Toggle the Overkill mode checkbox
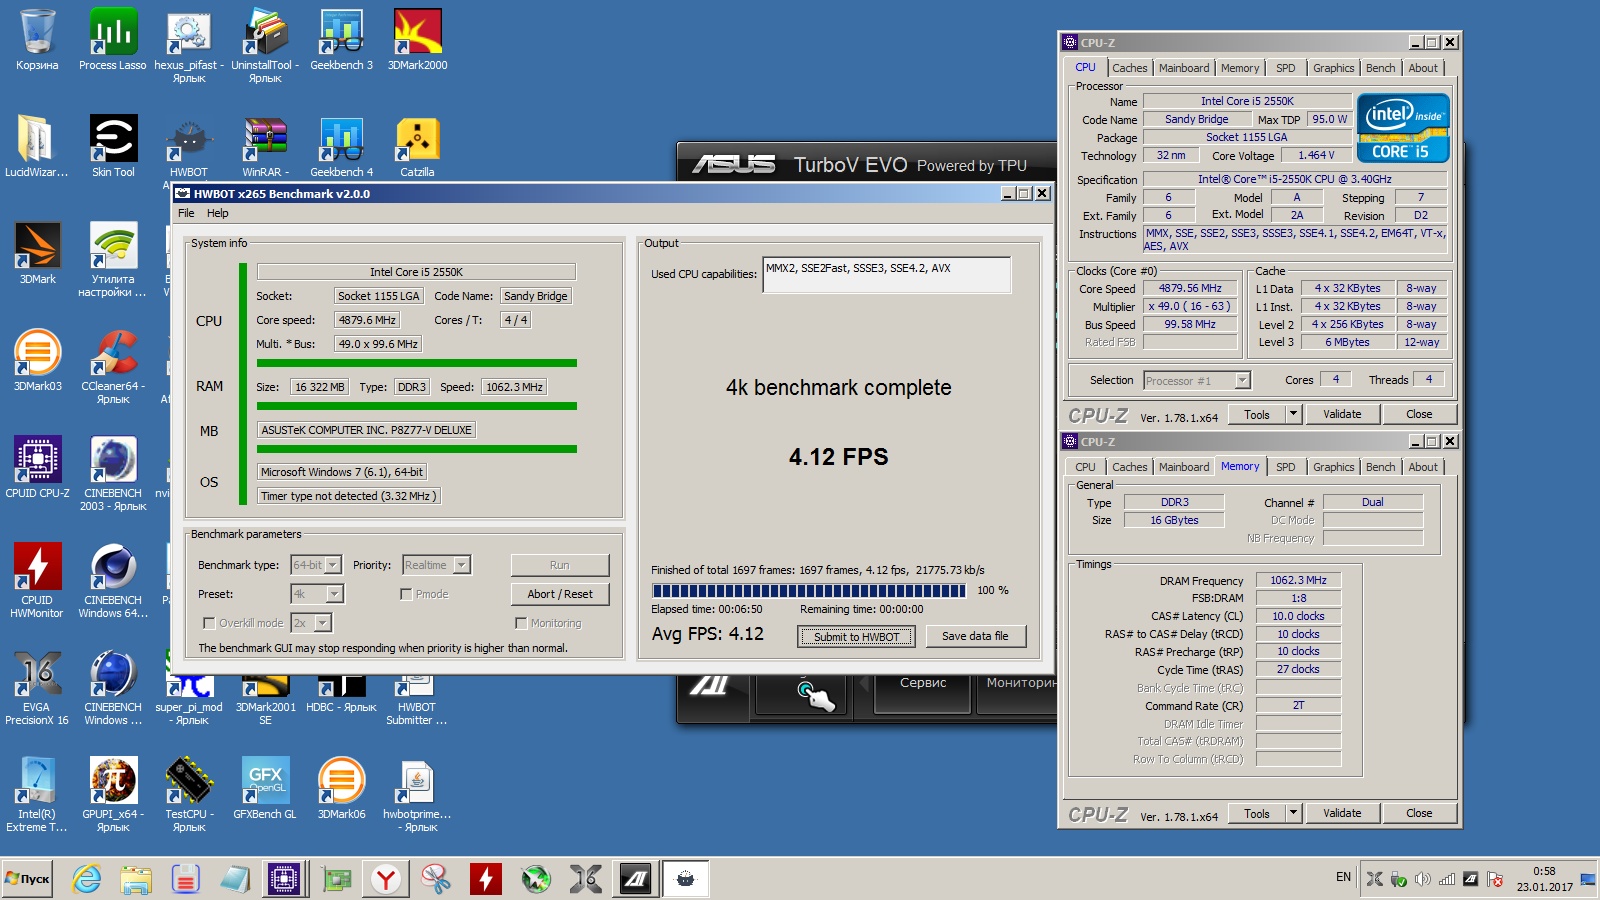Viewport: 1600px width, 900px height. tap(208, 623)
